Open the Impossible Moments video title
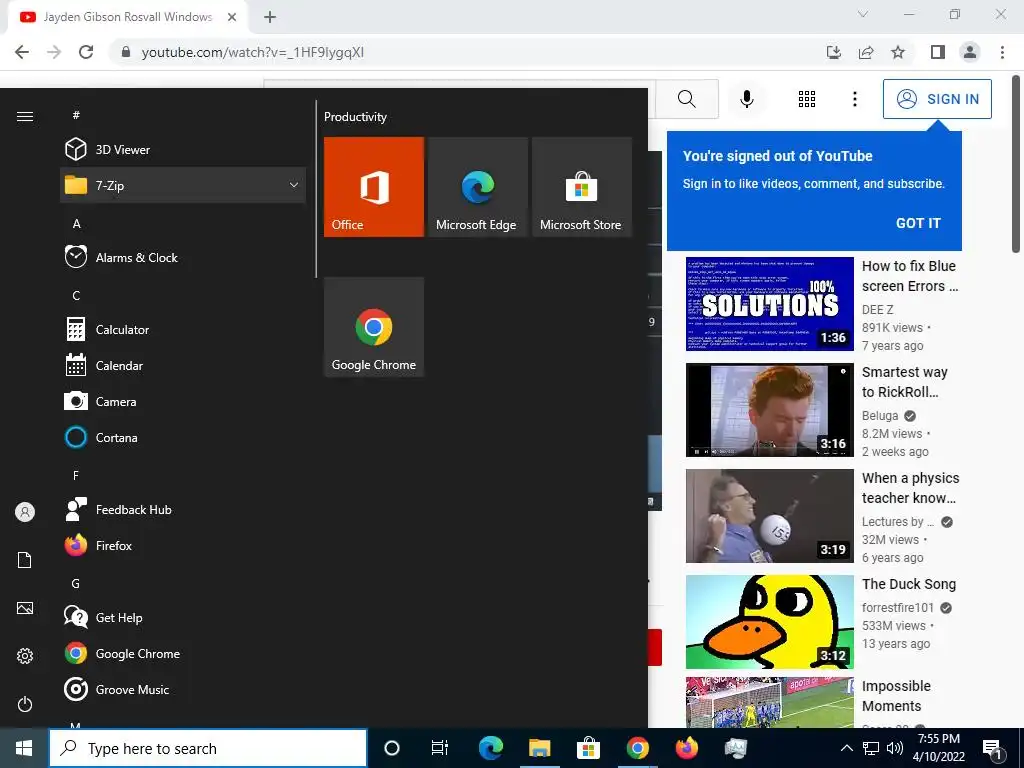 (x=896, y=696)
